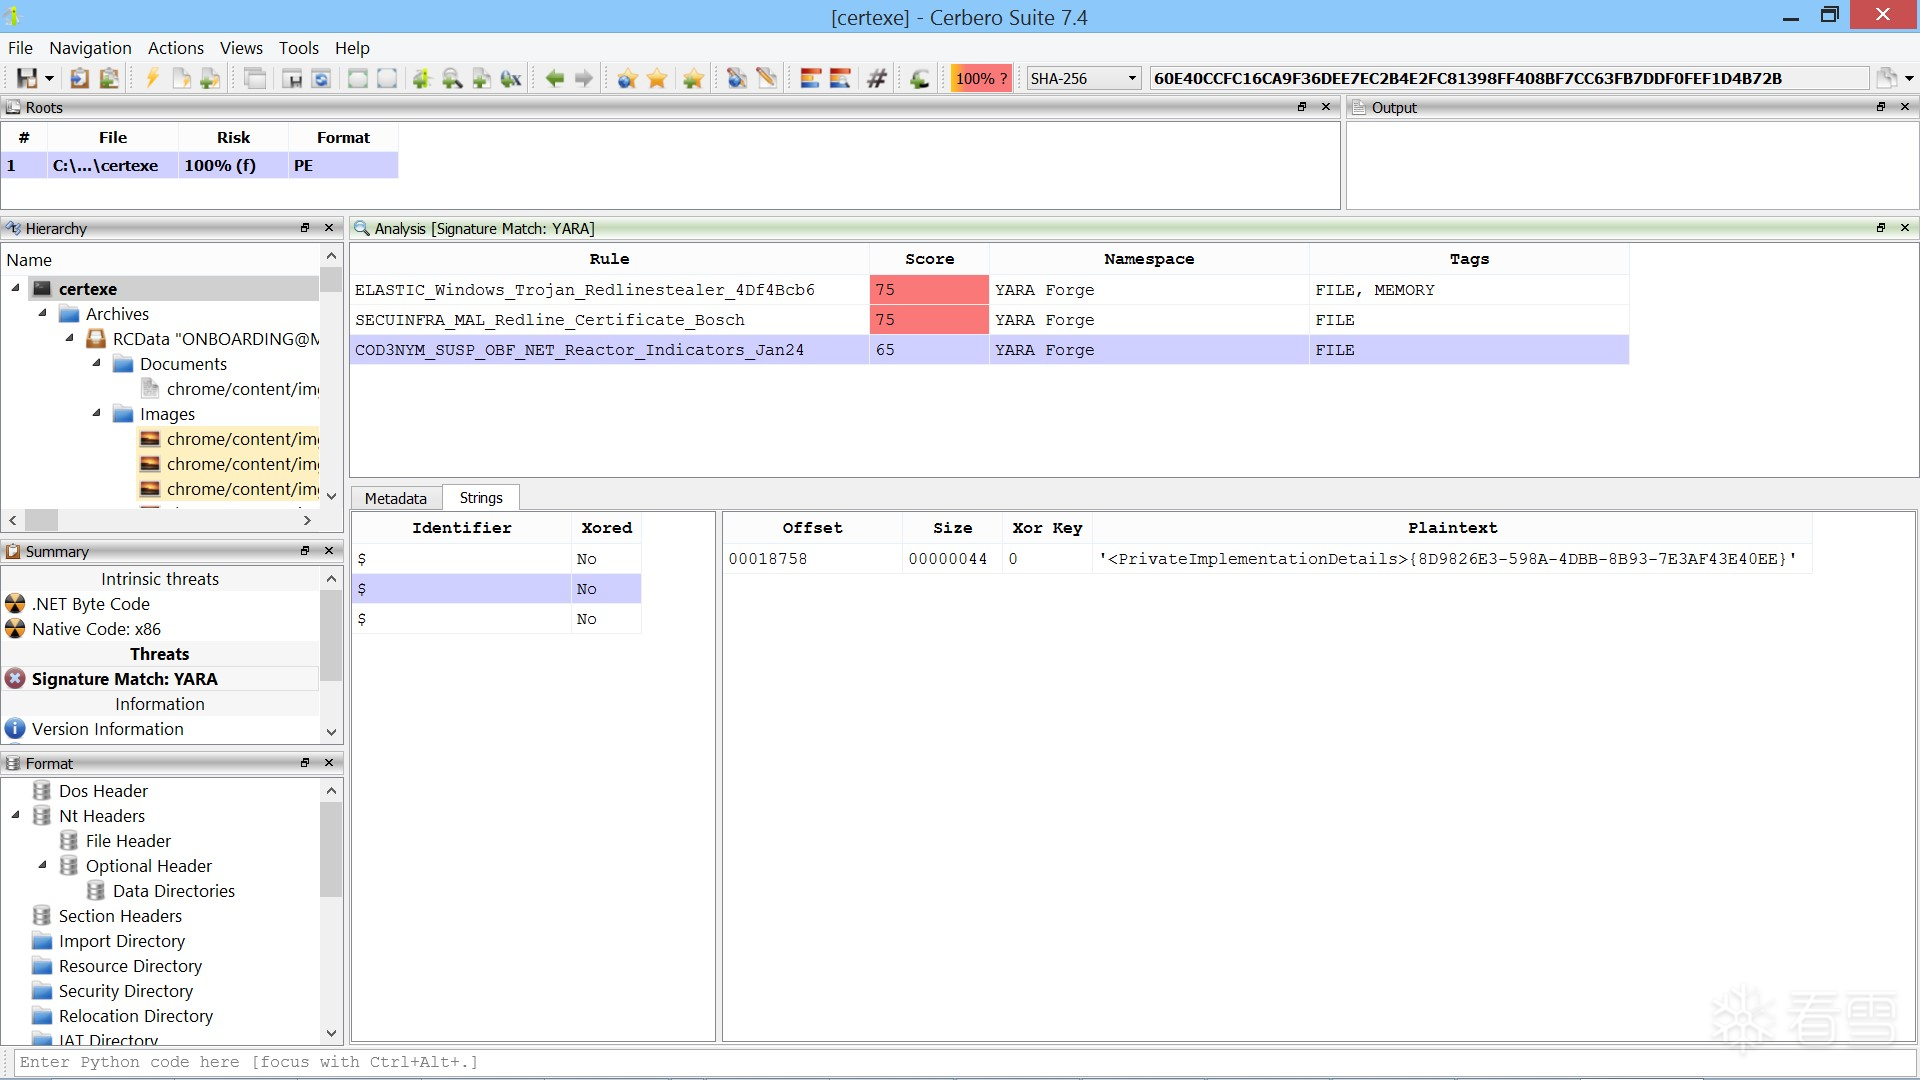The image size is (1920, 1080).
Task: Click the 100% risk indicator
Action: pos(980,78)
